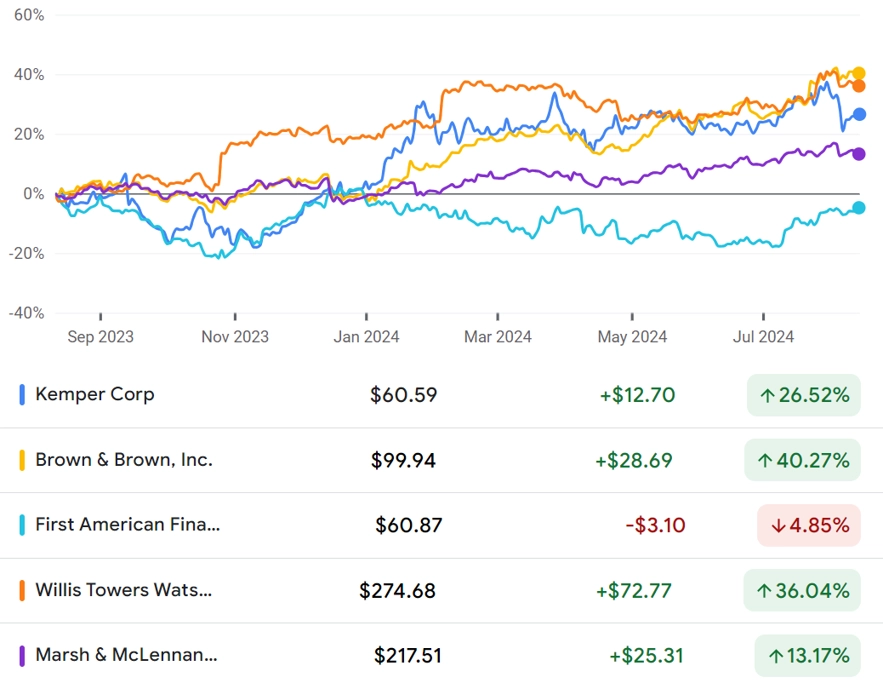883x683 pixels.
Task: Click the $274.68 price value
Action: [x=398, y=591]
